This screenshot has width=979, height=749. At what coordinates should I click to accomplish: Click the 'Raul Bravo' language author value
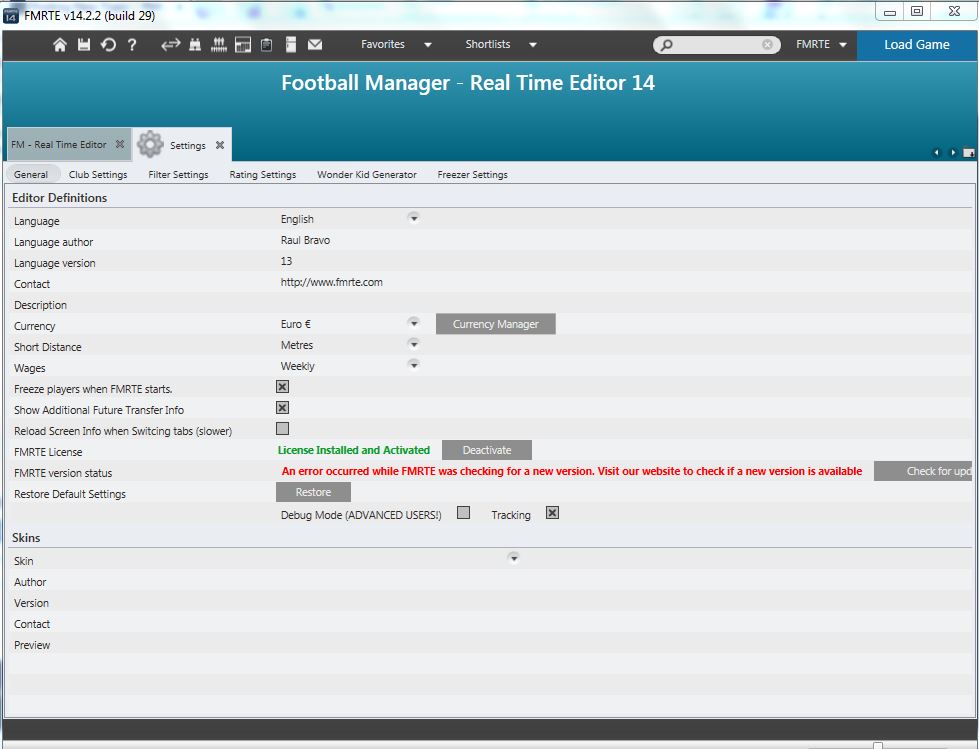(305, 240)
